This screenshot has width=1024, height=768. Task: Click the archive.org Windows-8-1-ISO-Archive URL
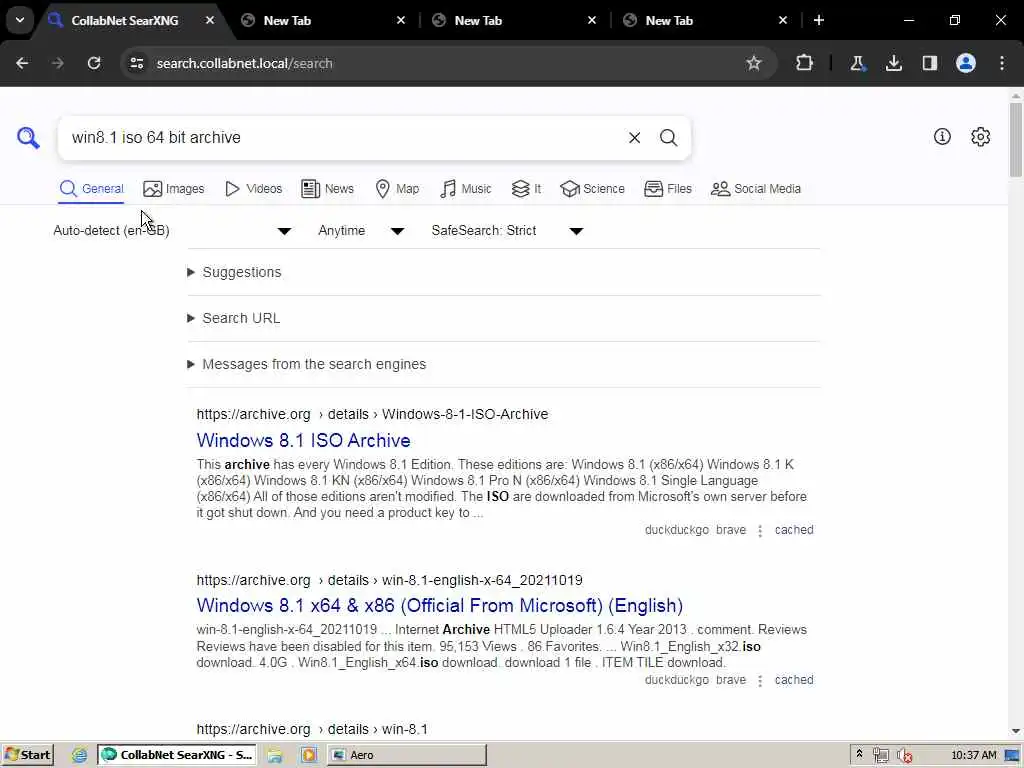[x=372, y=414]
